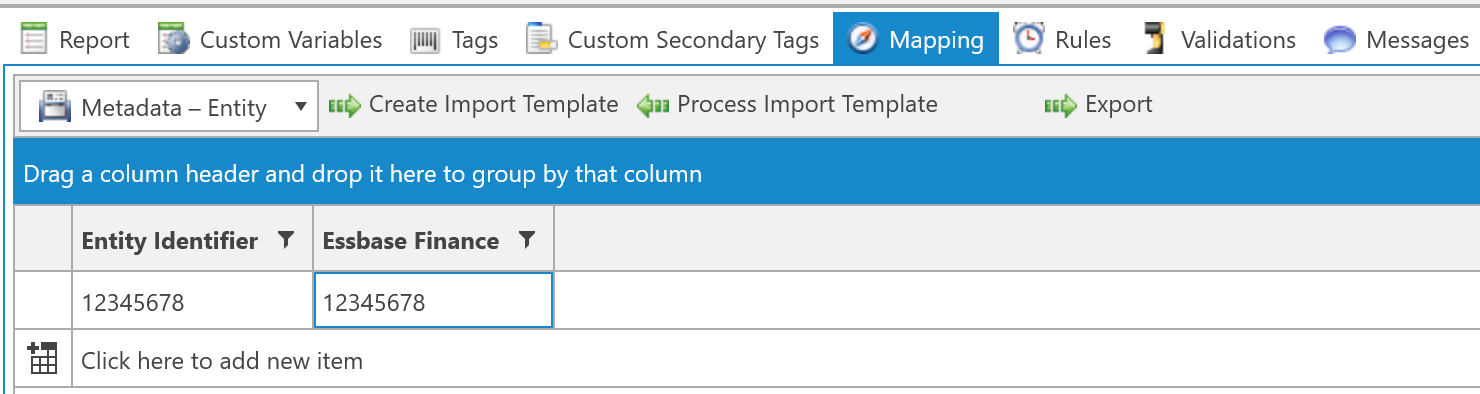This screenshot has height=394, width=1480.
Task: Click the Tags barcode icon
Action: pyautogui.click(x=425, y=40)
